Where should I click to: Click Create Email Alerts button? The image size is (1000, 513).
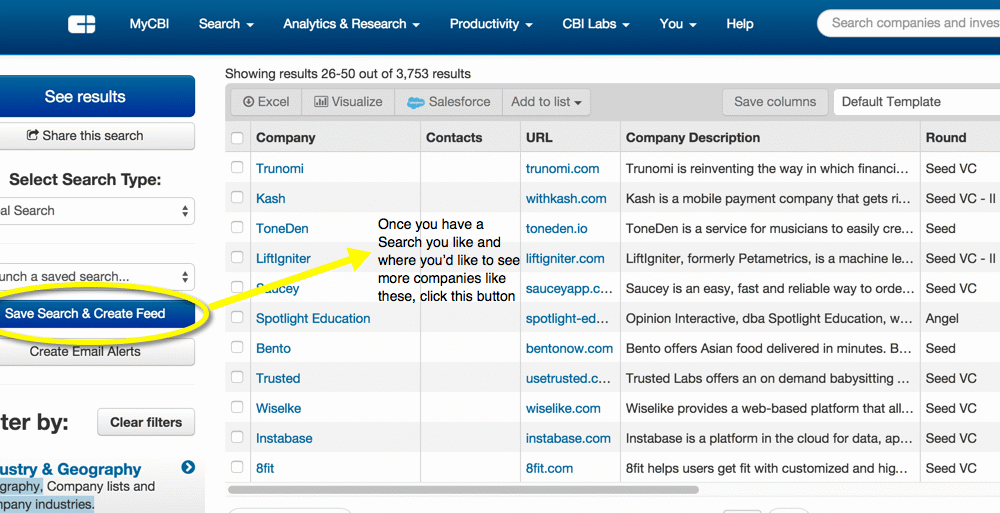(96, 352)
